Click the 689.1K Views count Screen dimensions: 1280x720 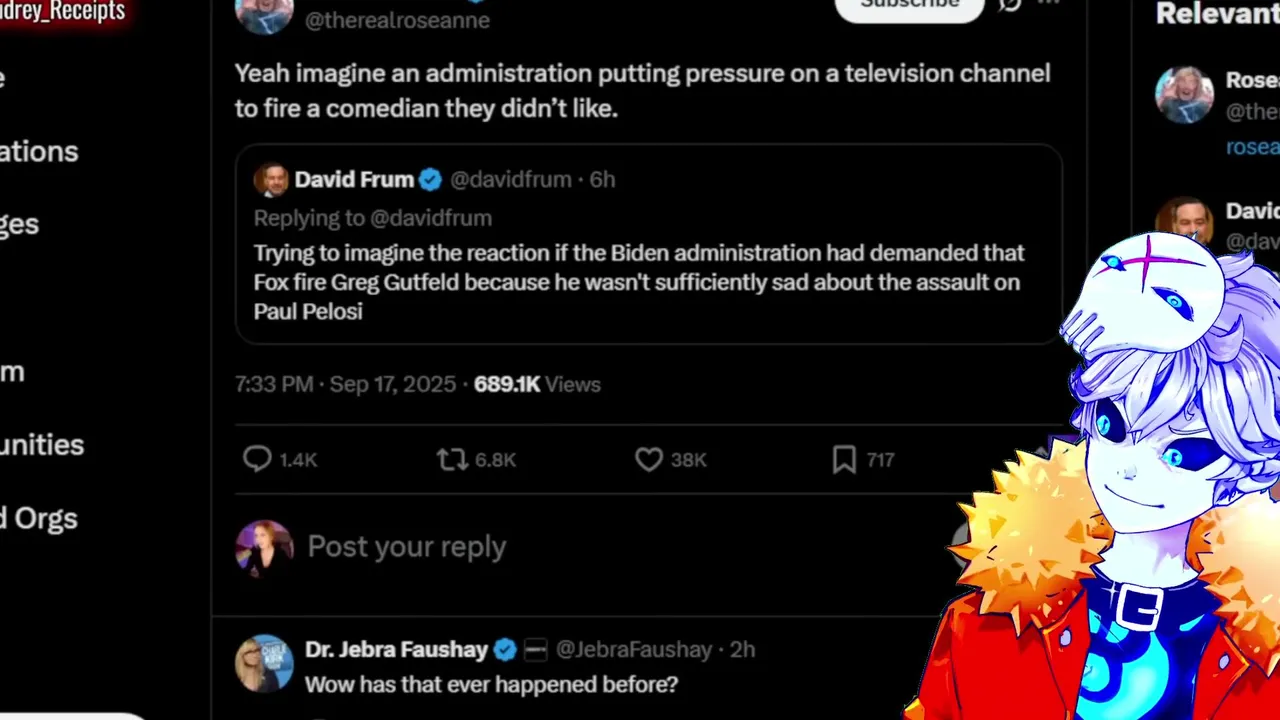(x=537, y=384)
